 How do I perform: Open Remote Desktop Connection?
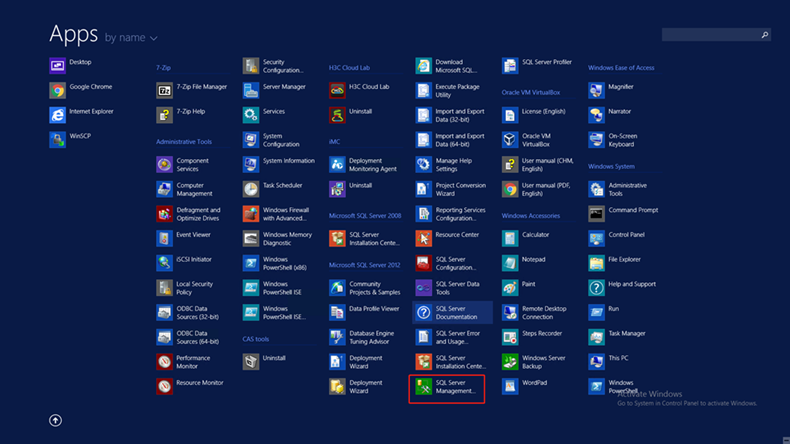[x=535, y=312]
